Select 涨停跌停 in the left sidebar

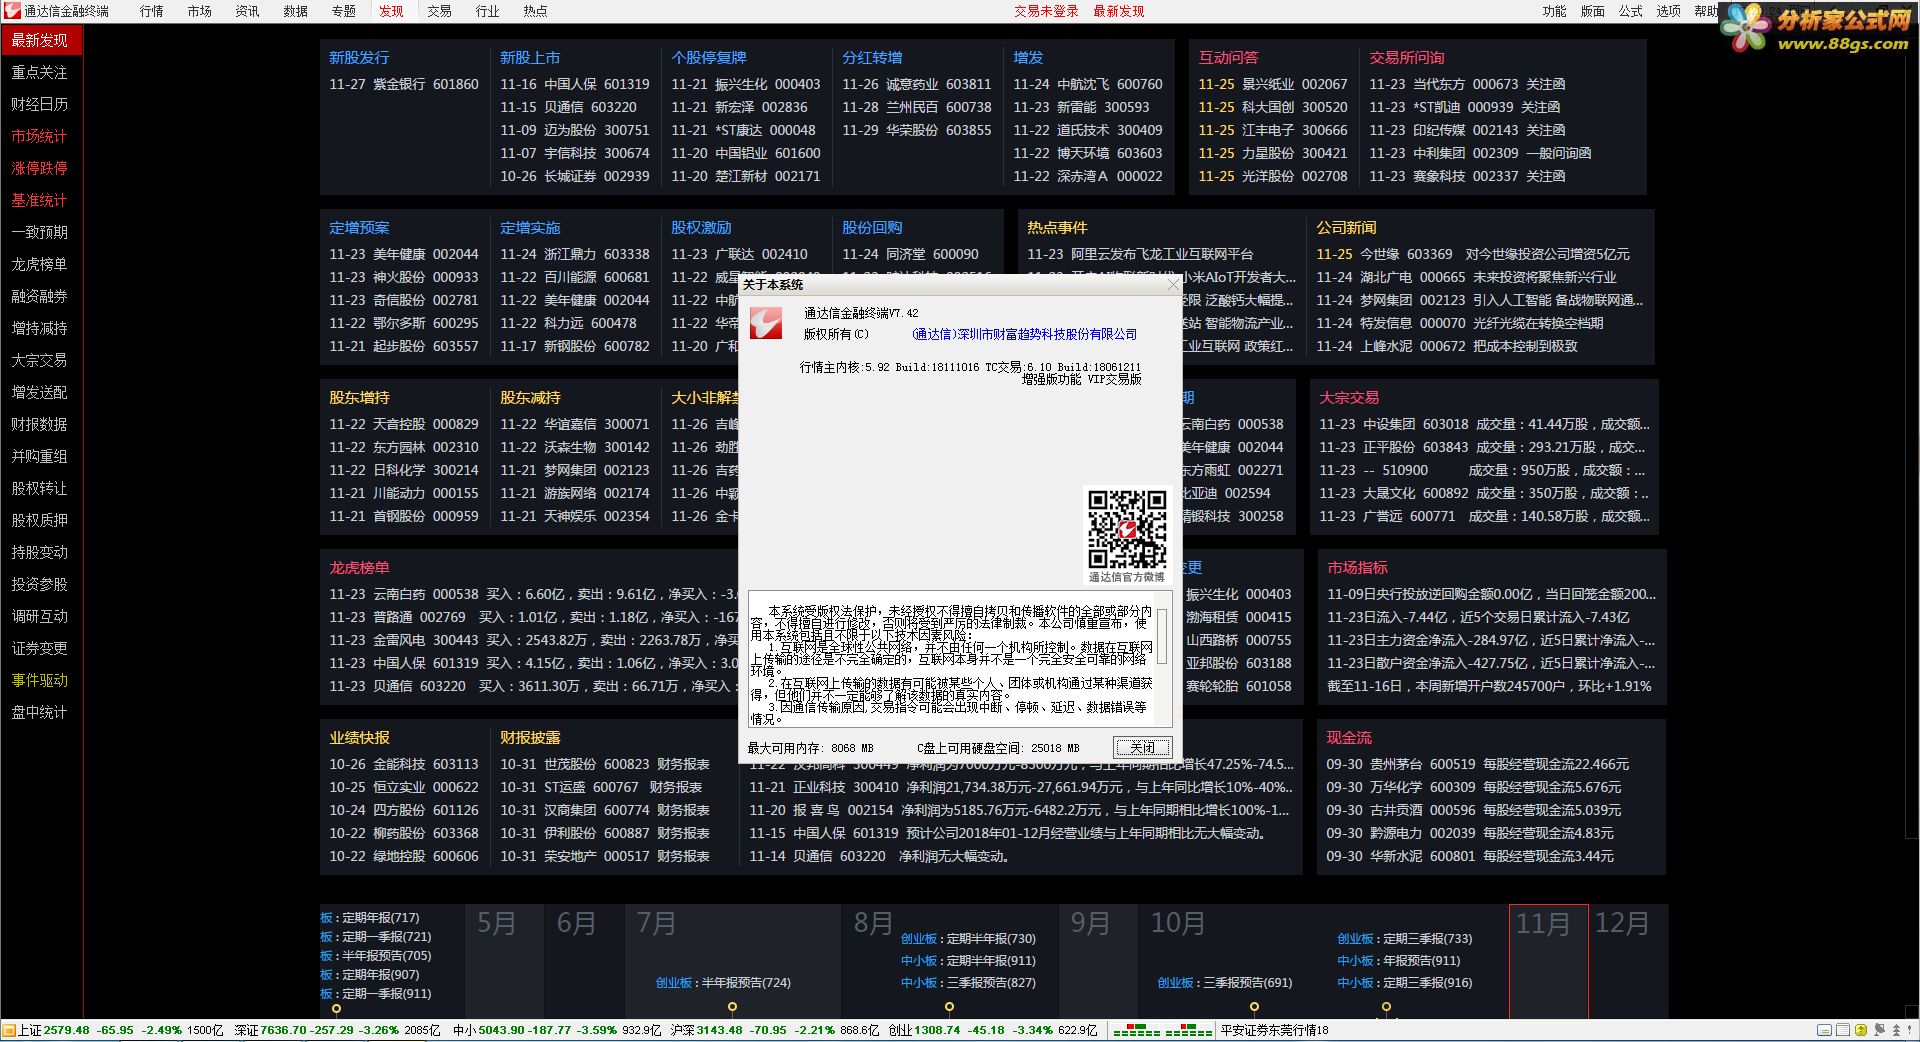pyautogui.click(x=41, y=168)
